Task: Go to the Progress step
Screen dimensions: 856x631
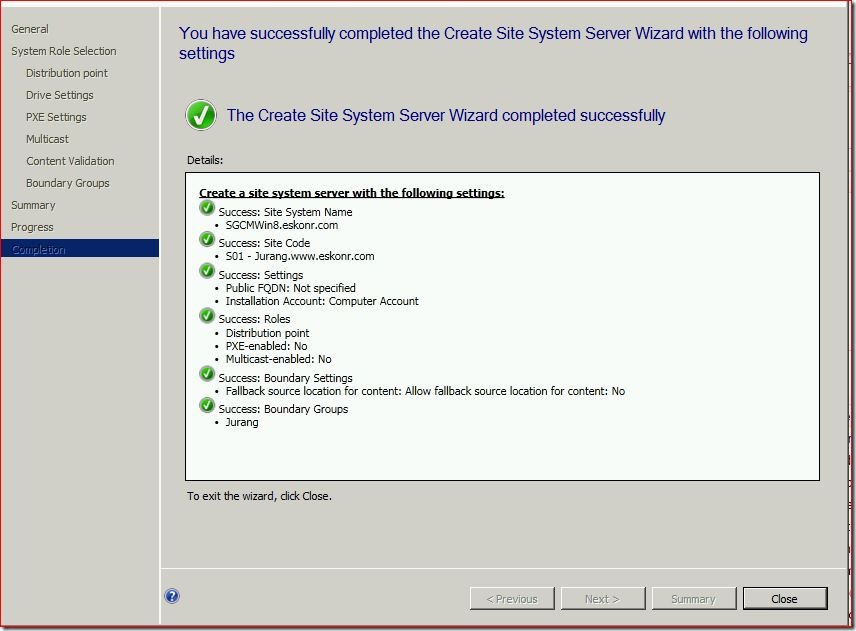Action: (32, 227)
